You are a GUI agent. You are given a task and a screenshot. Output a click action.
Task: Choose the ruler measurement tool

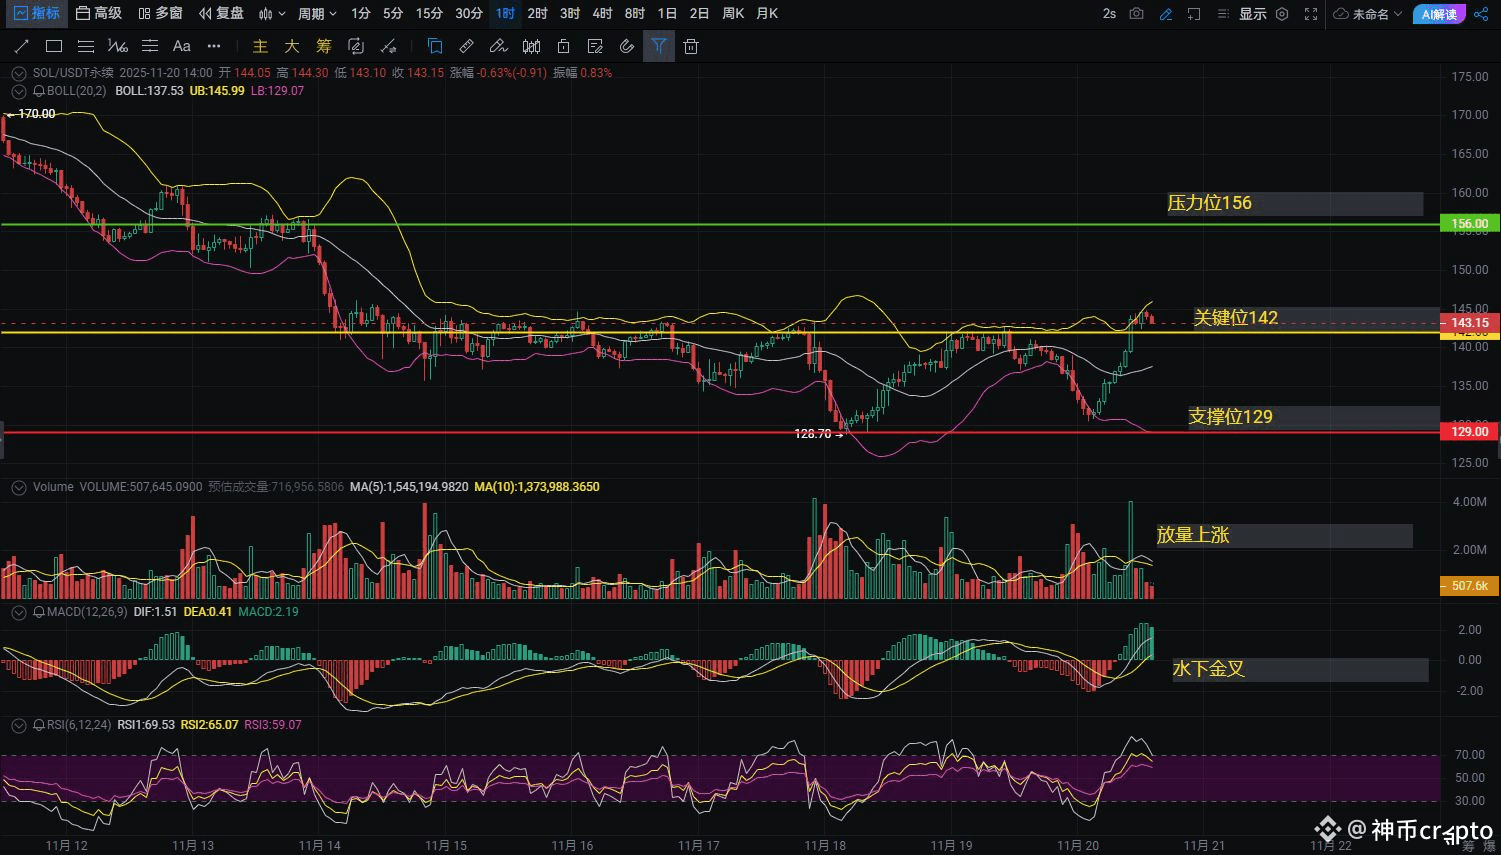466,46
